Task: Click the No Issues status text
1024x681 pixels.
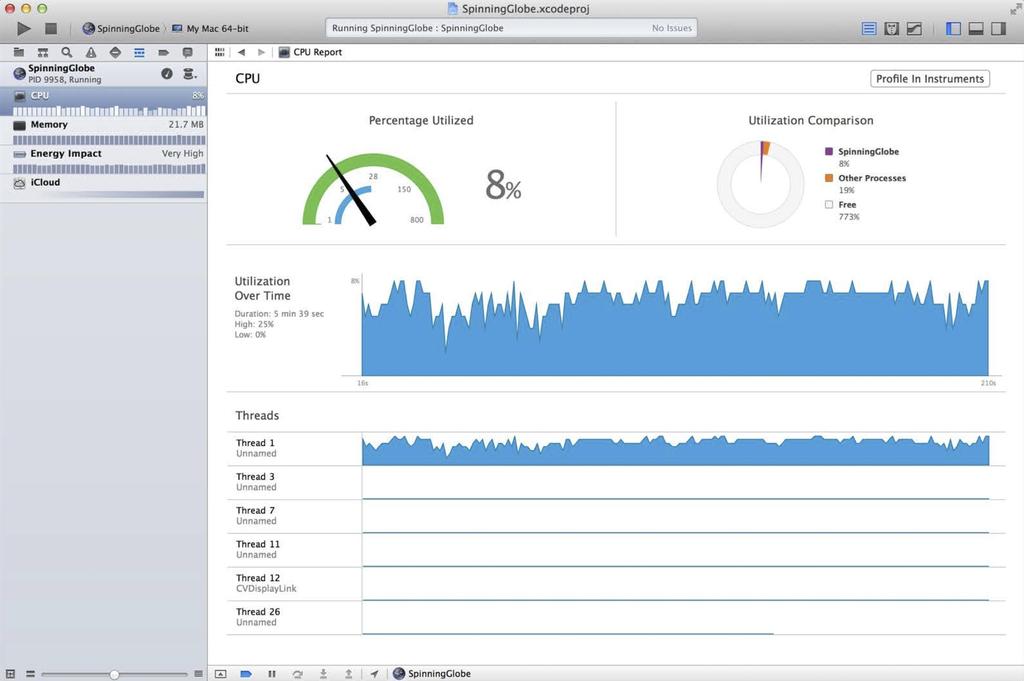Action: (x=671, y=28)
